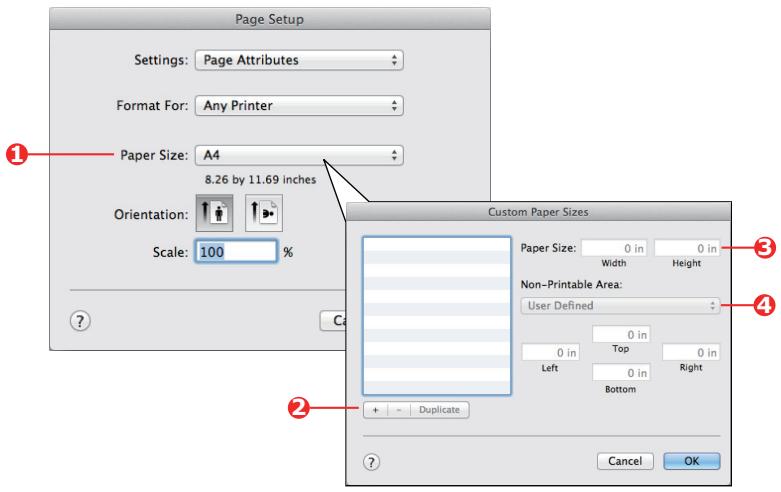Image resolution: width=781 pixels, height=492 pixels.
Task: Add a new custom paper size with plus
Action: [x=376, y=410]
